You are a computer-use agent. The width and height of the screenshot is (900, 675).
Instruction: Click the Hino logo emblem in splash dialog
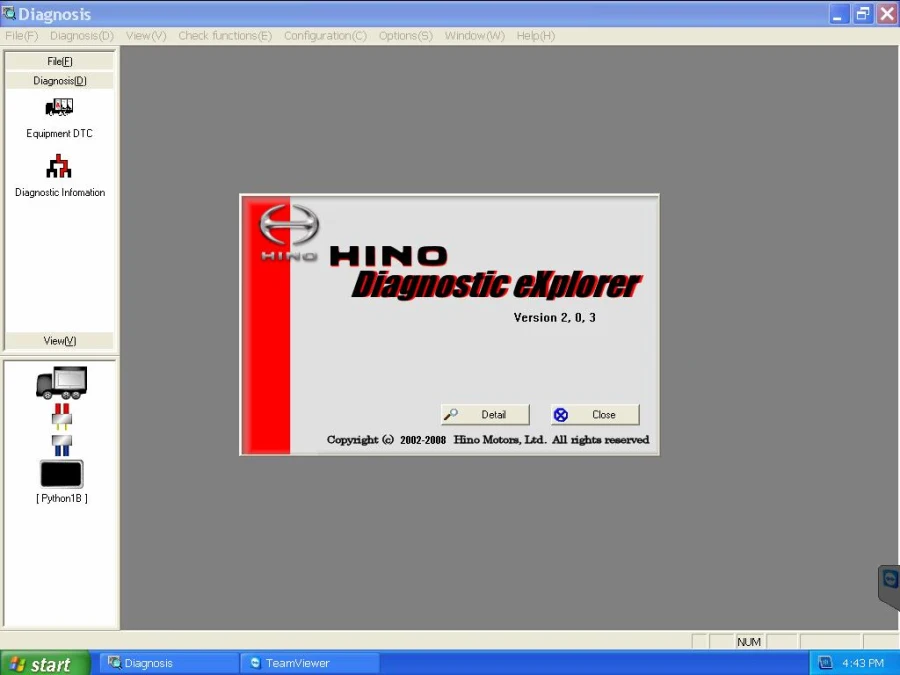(x=289, y=224)
